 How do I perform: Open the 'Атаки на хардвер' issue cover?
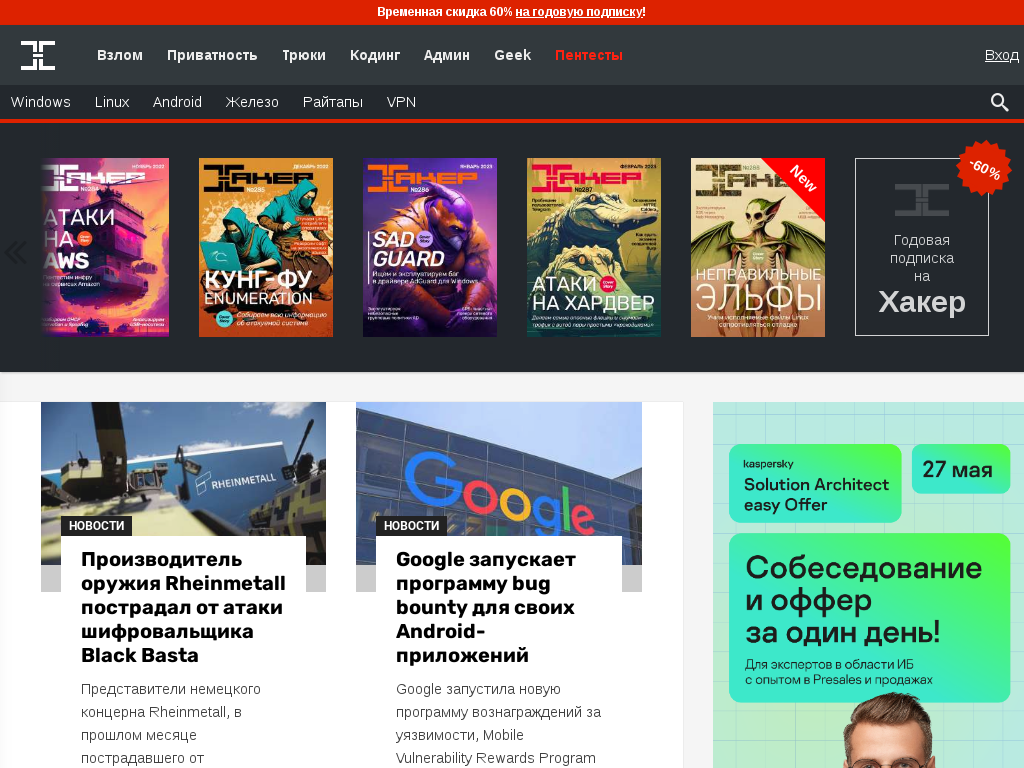point(594,248)
